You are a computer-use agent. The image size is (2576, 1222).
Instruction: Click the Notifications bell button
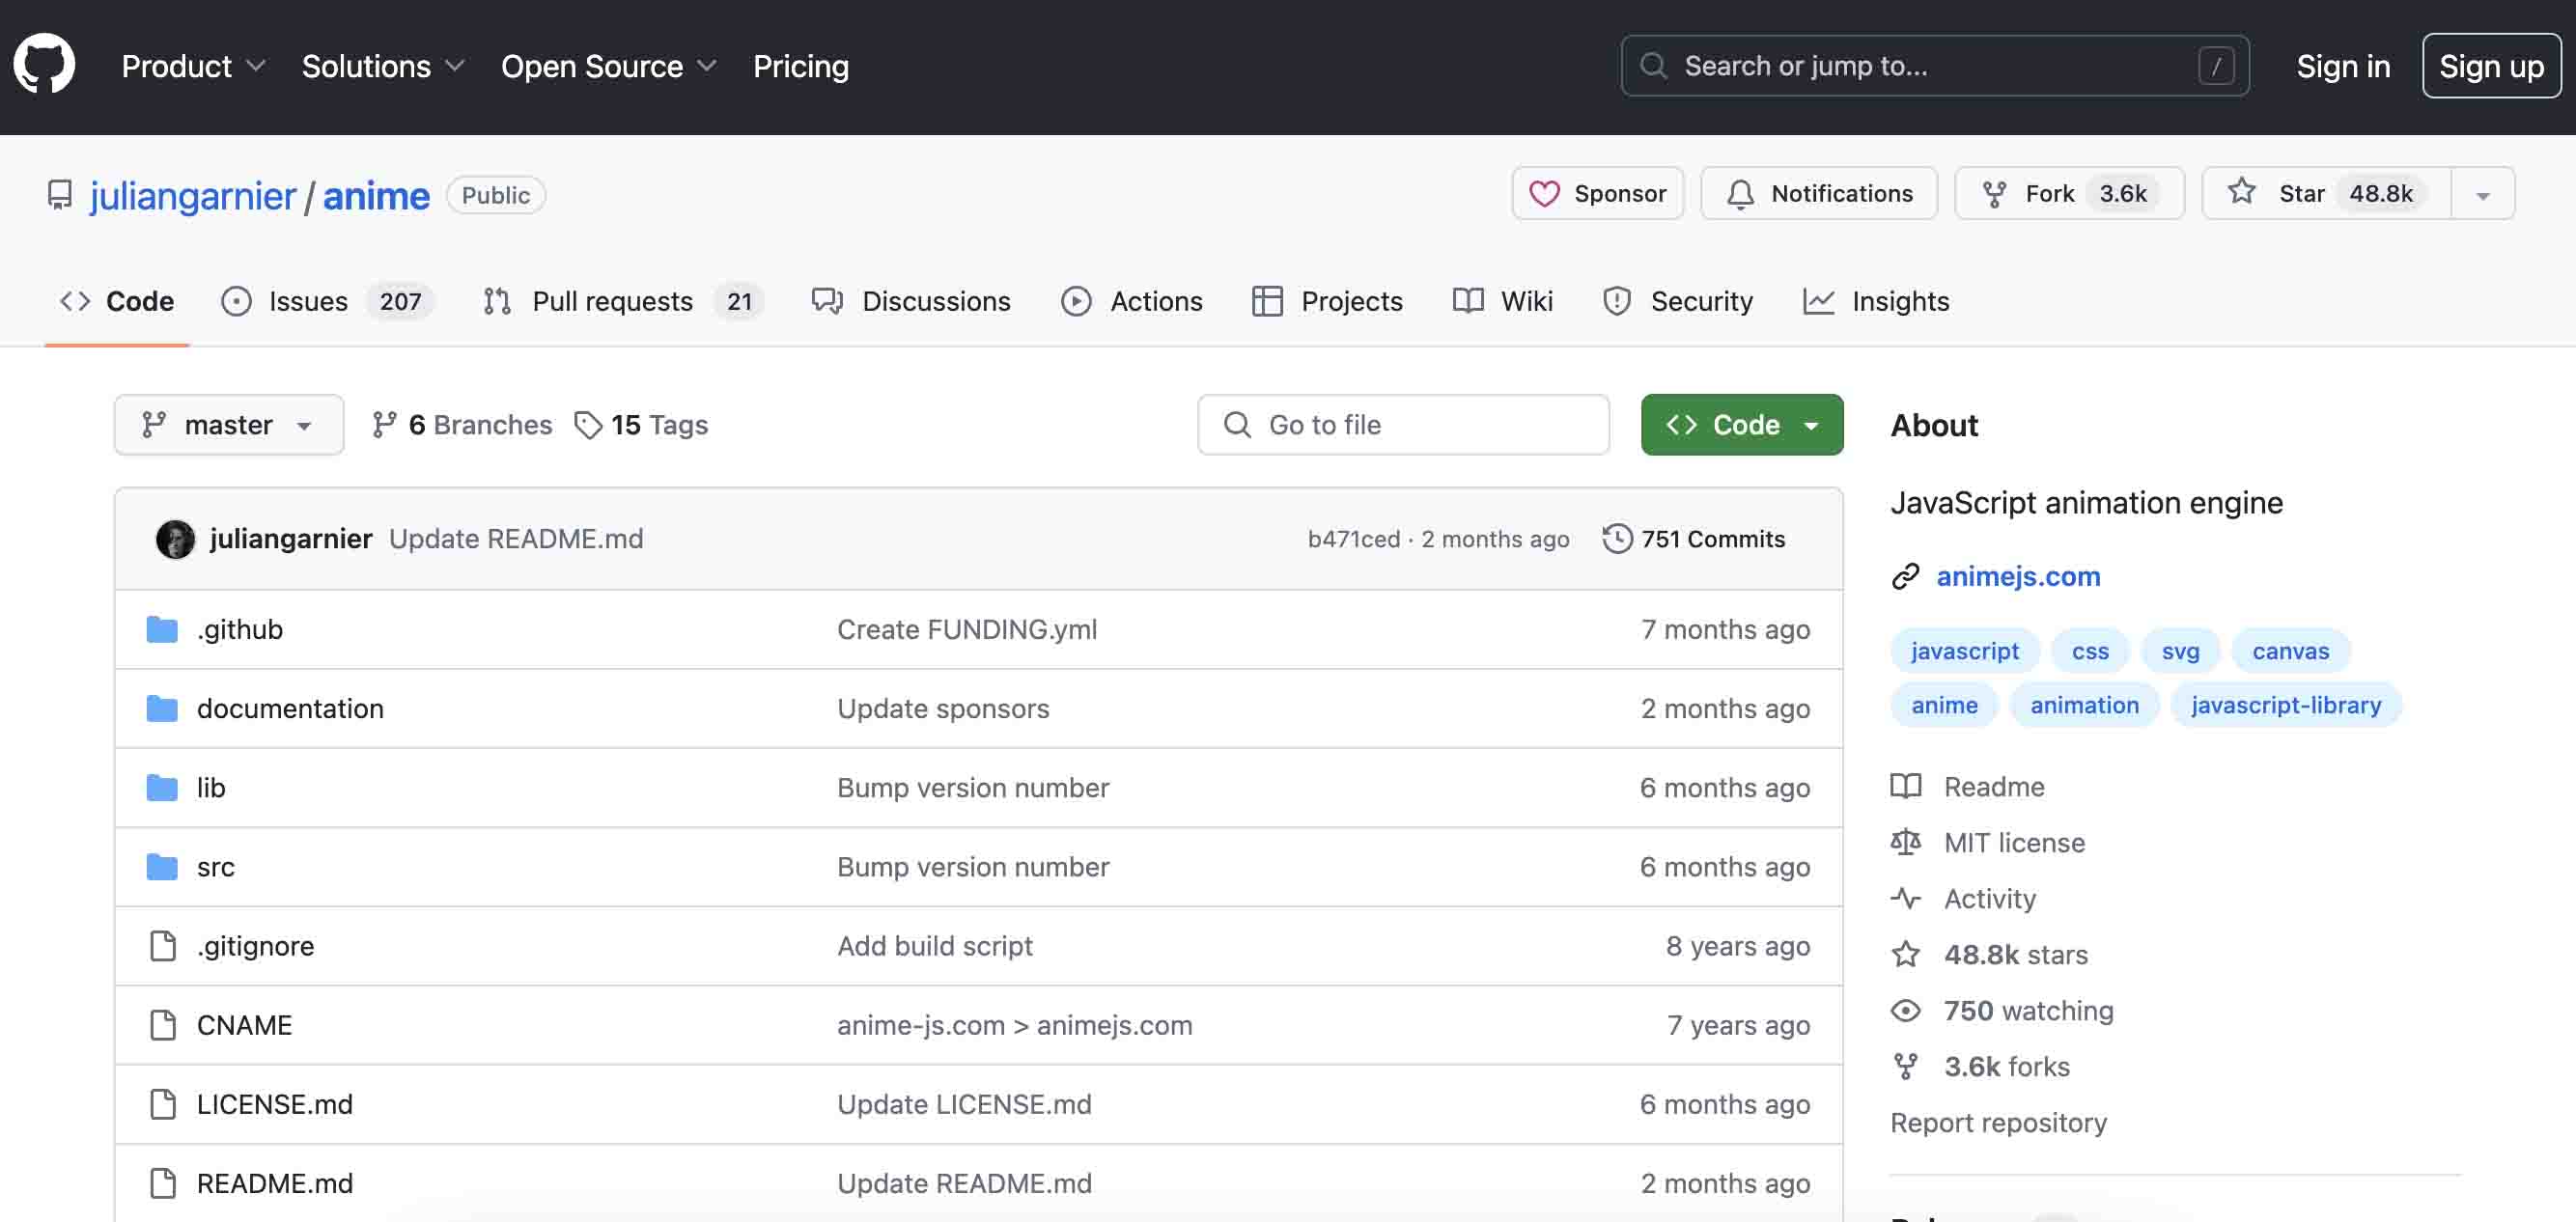tap(1819, 193)
